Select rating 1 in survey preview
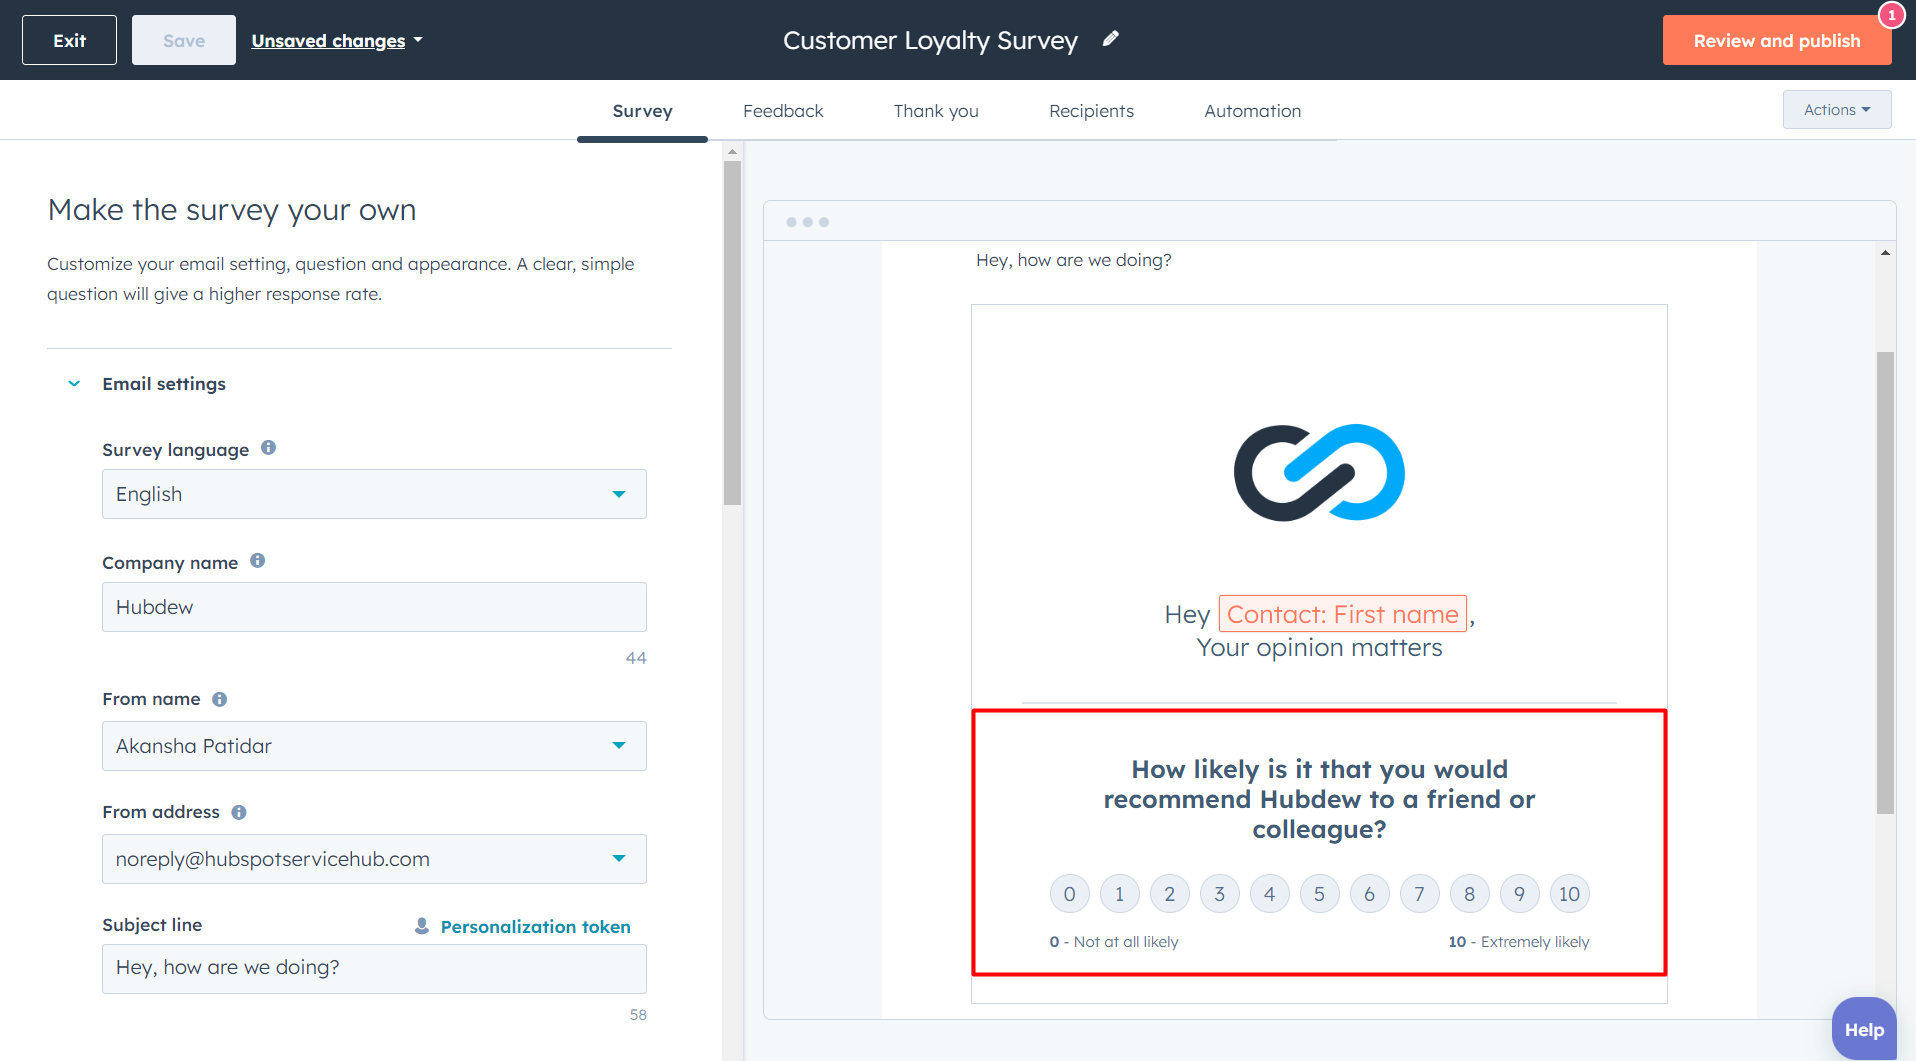The image size is (1916, 1061). point(1119,894)
